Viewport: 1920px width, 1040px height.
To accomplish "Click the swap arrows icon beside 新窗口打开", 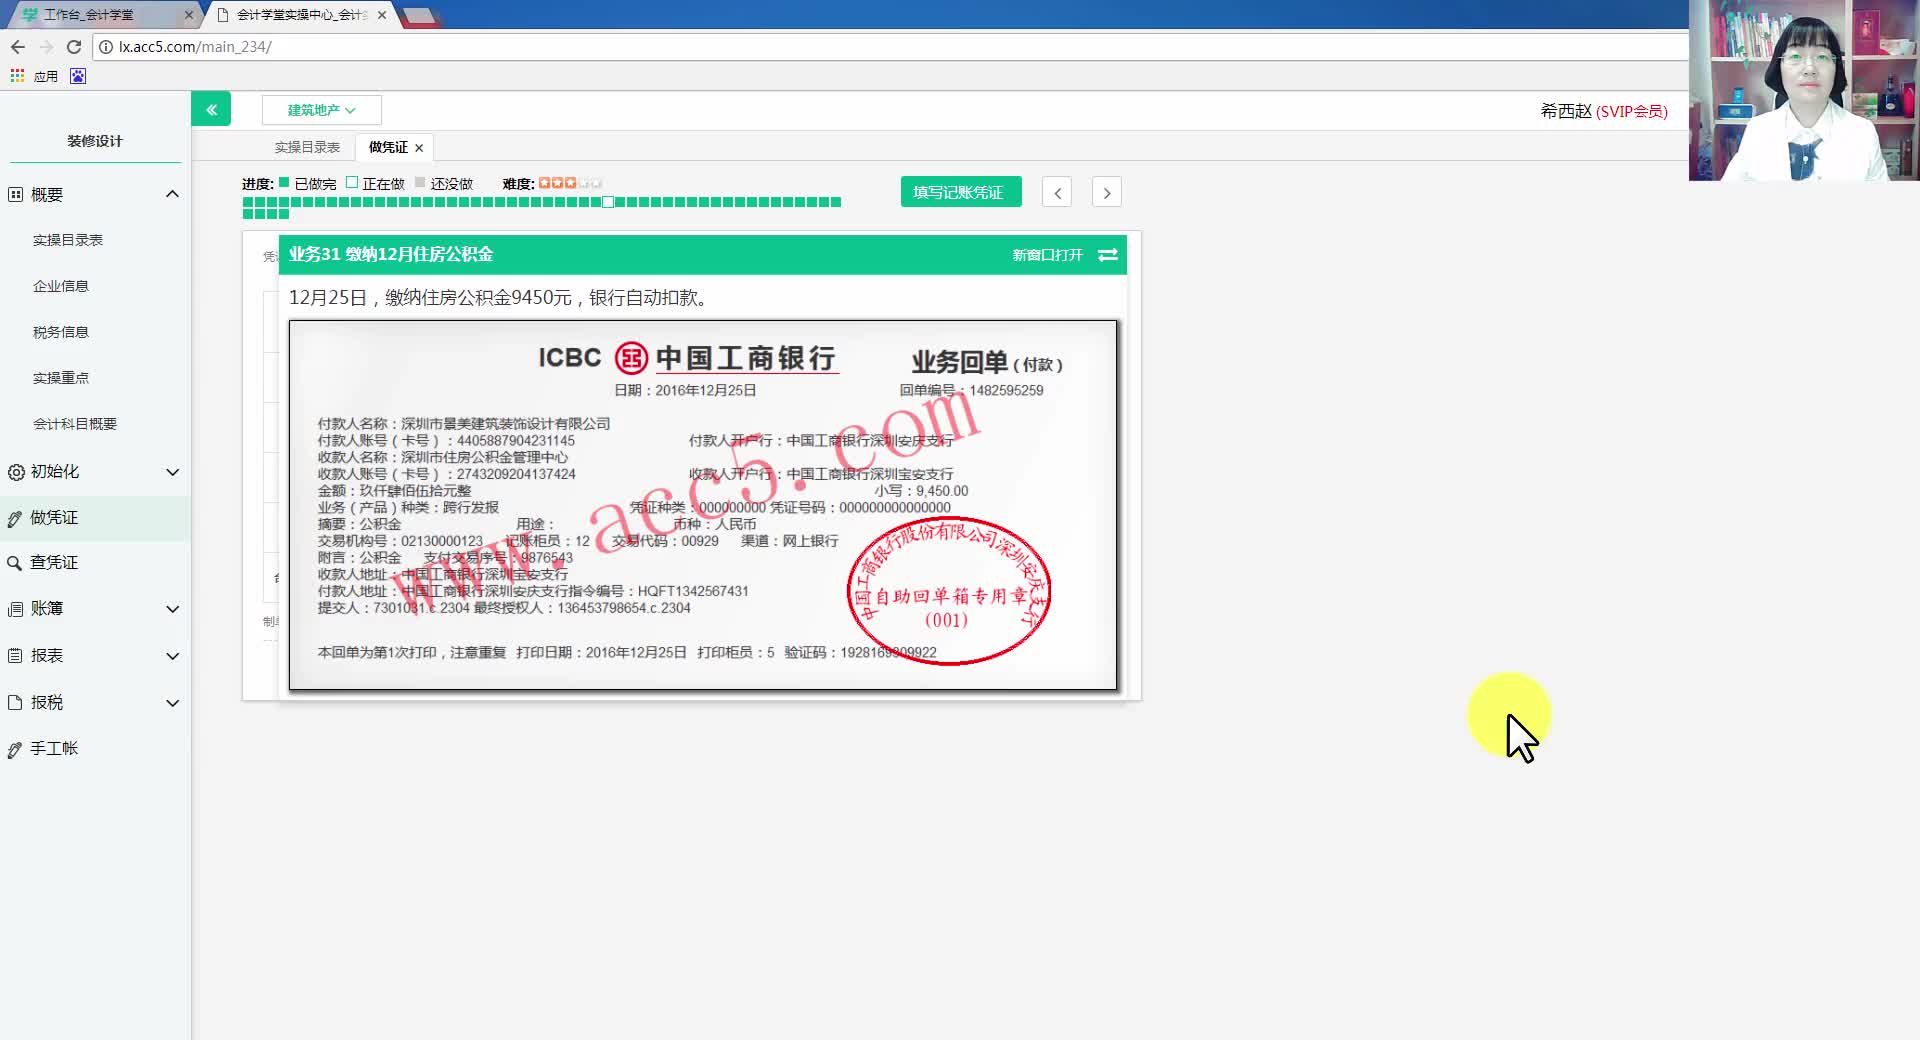I will (x=1107, y=255).
